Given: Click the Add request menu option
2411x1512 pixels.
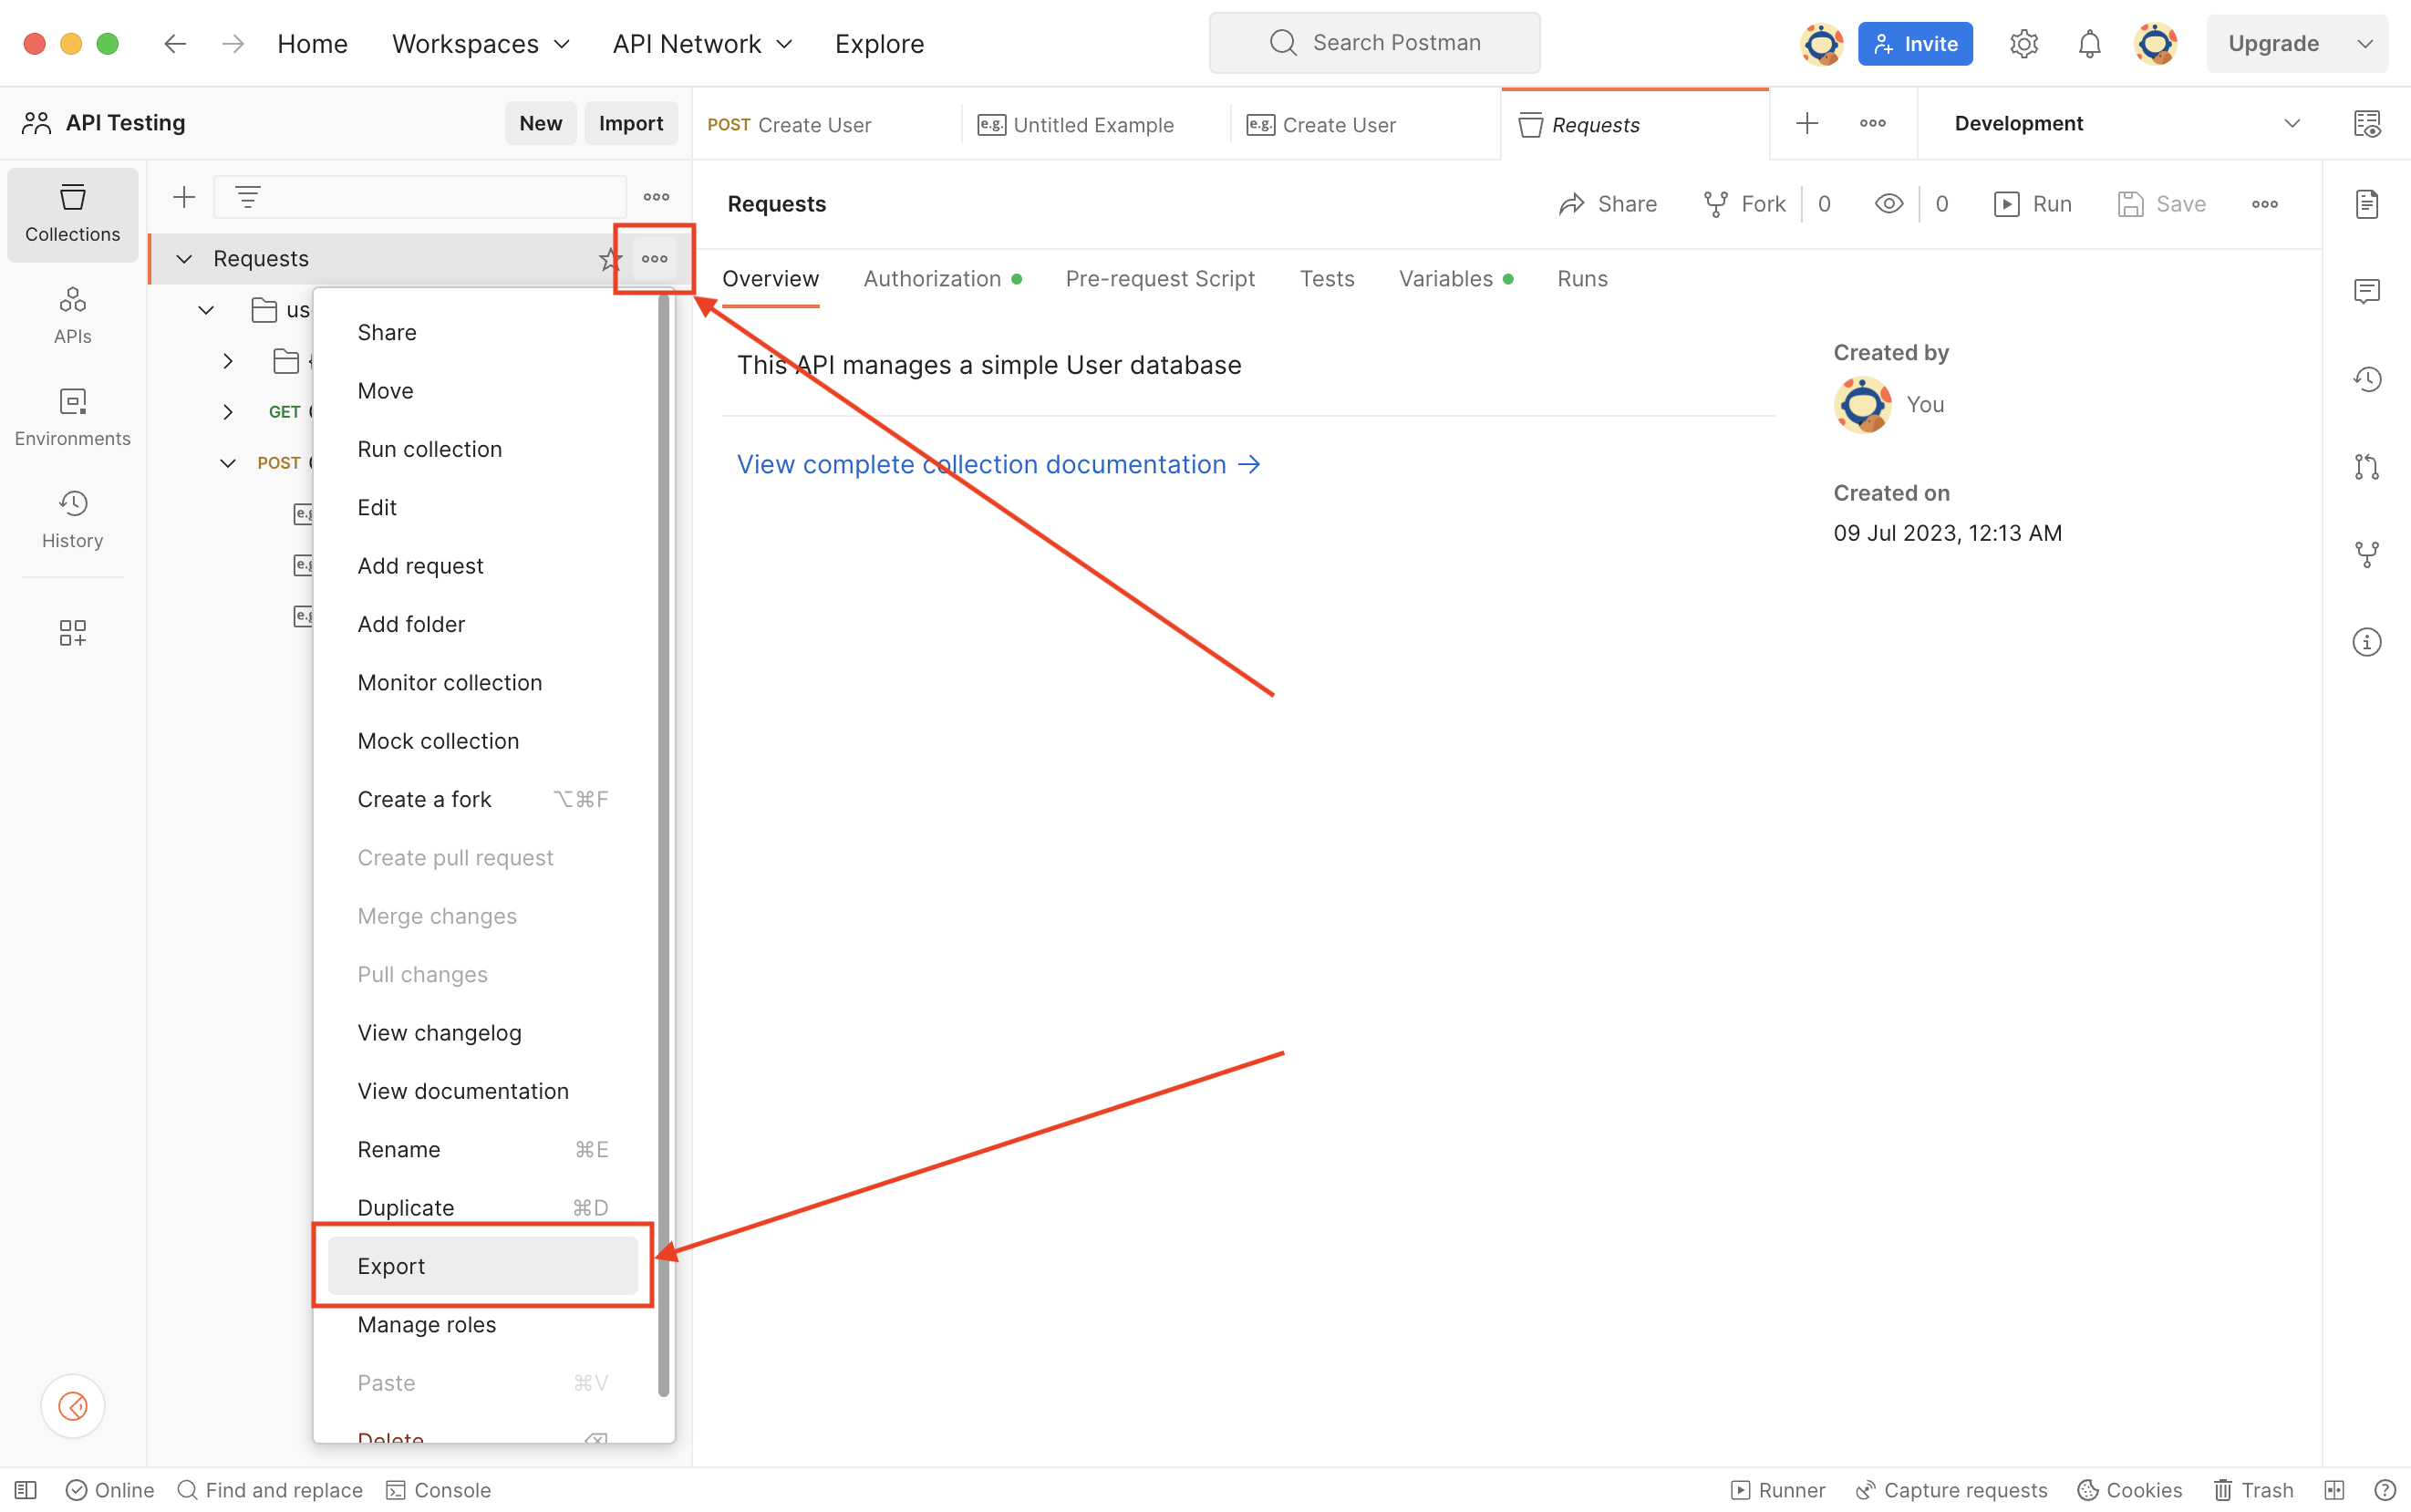Looking at the screenshot, I should (x=419, y=566).
